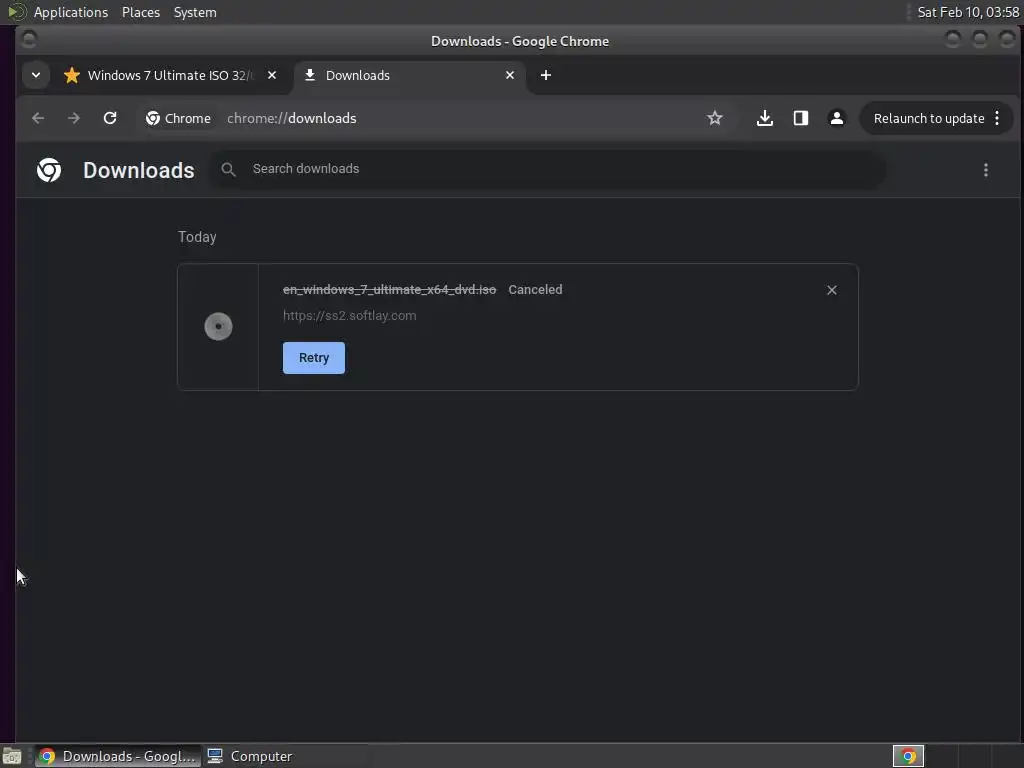
Task: Click the Today date heading
Action: [197, 237]
